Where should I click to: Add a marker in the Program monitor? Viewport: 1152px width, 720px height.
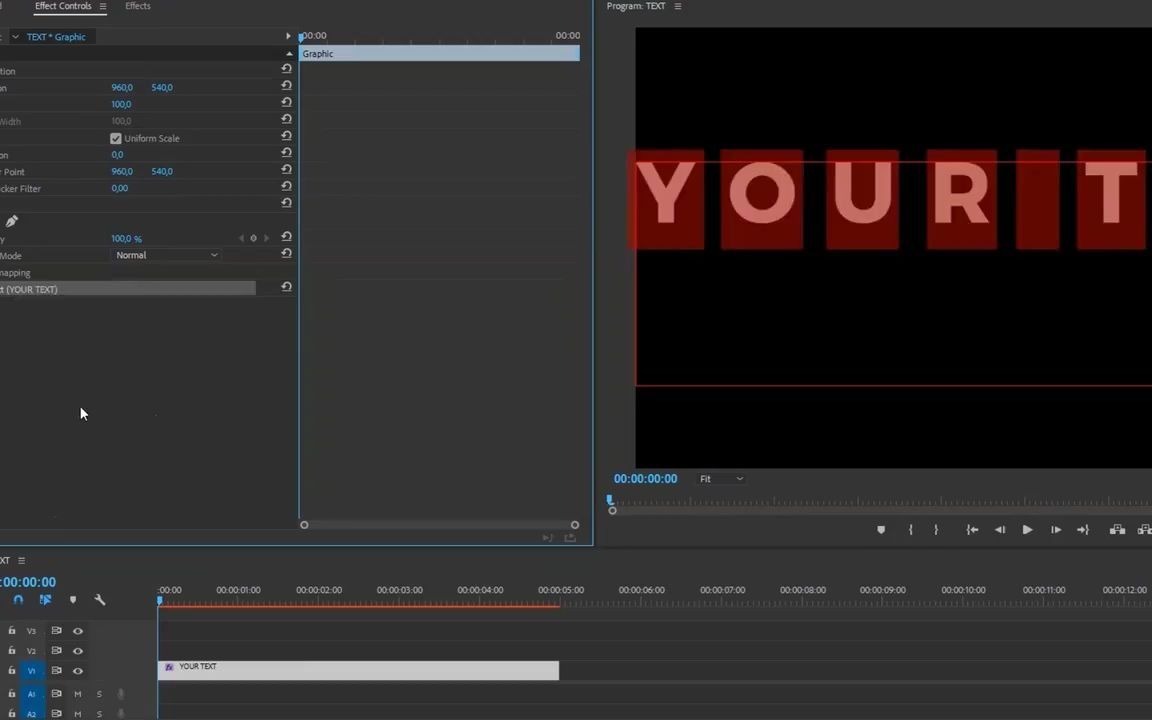pos(881,530)
